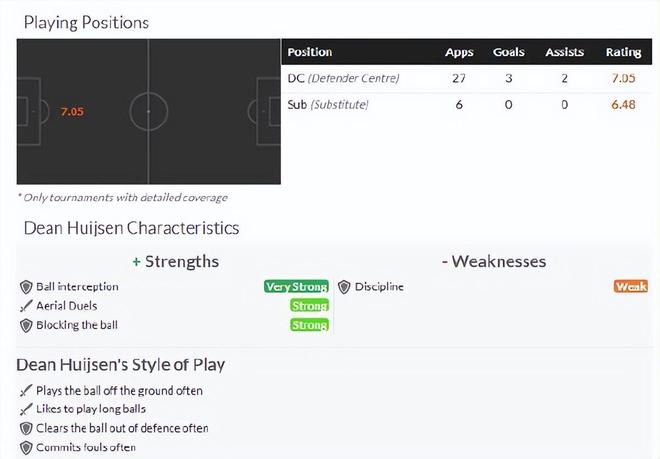Sort table by Goals column header

[x=509, y=52]
